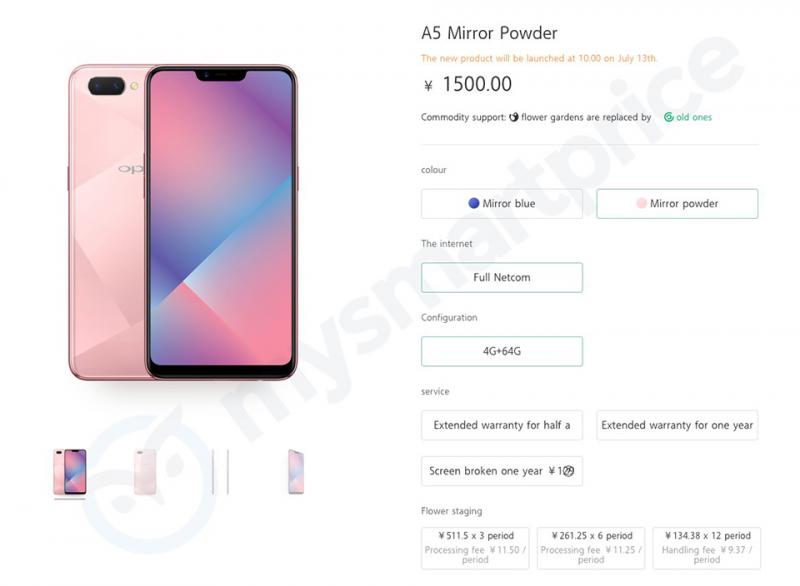
Task: Select Screen broken one year service
Action: [502, 471]
